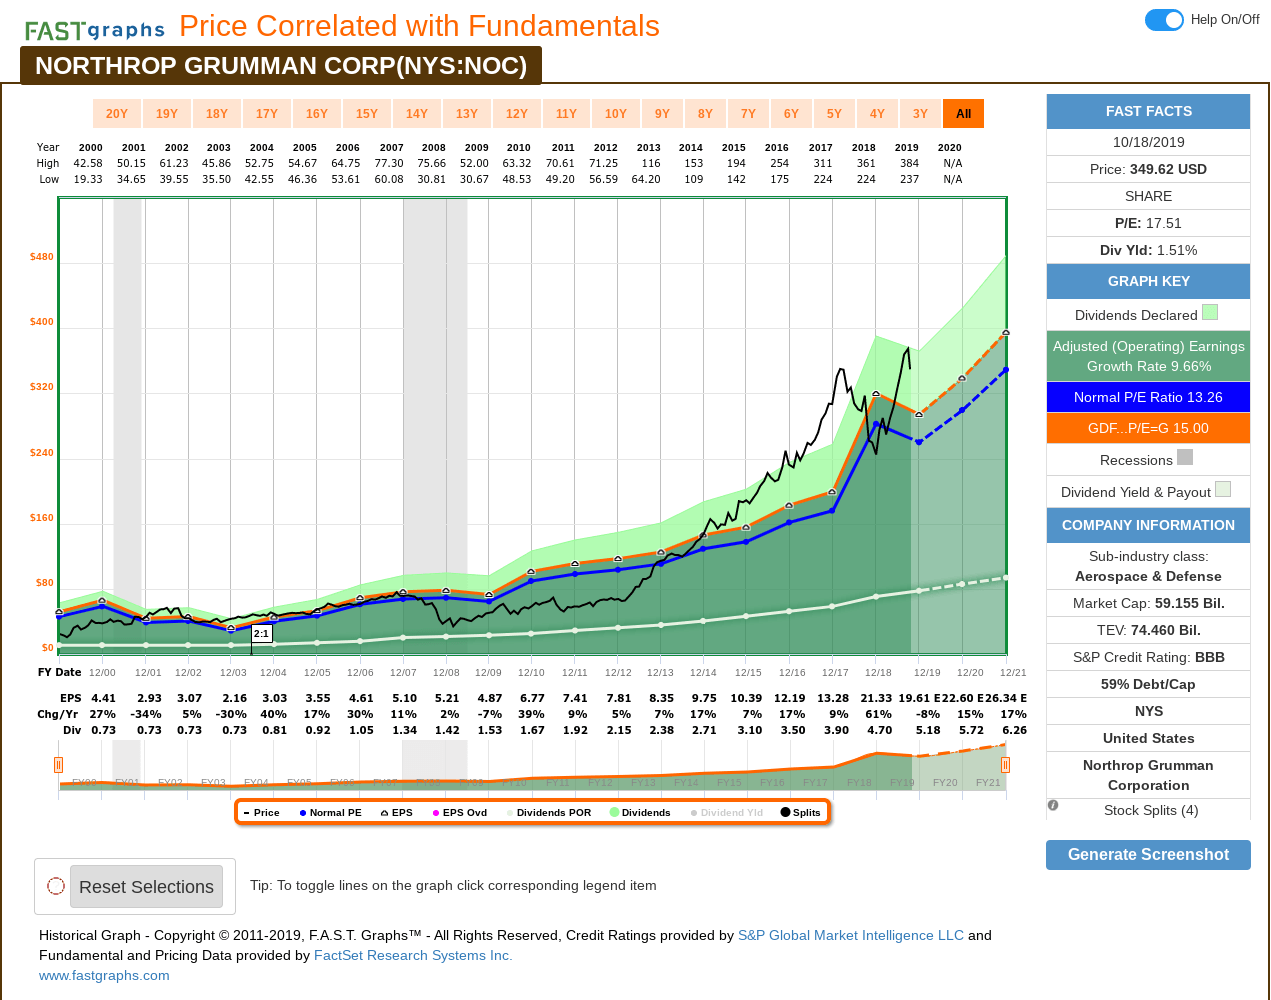The image size is (1271, 1000).
Task: Toggle Normal PE line in legend
Action: pyautogui.click(x=330, y=812)
